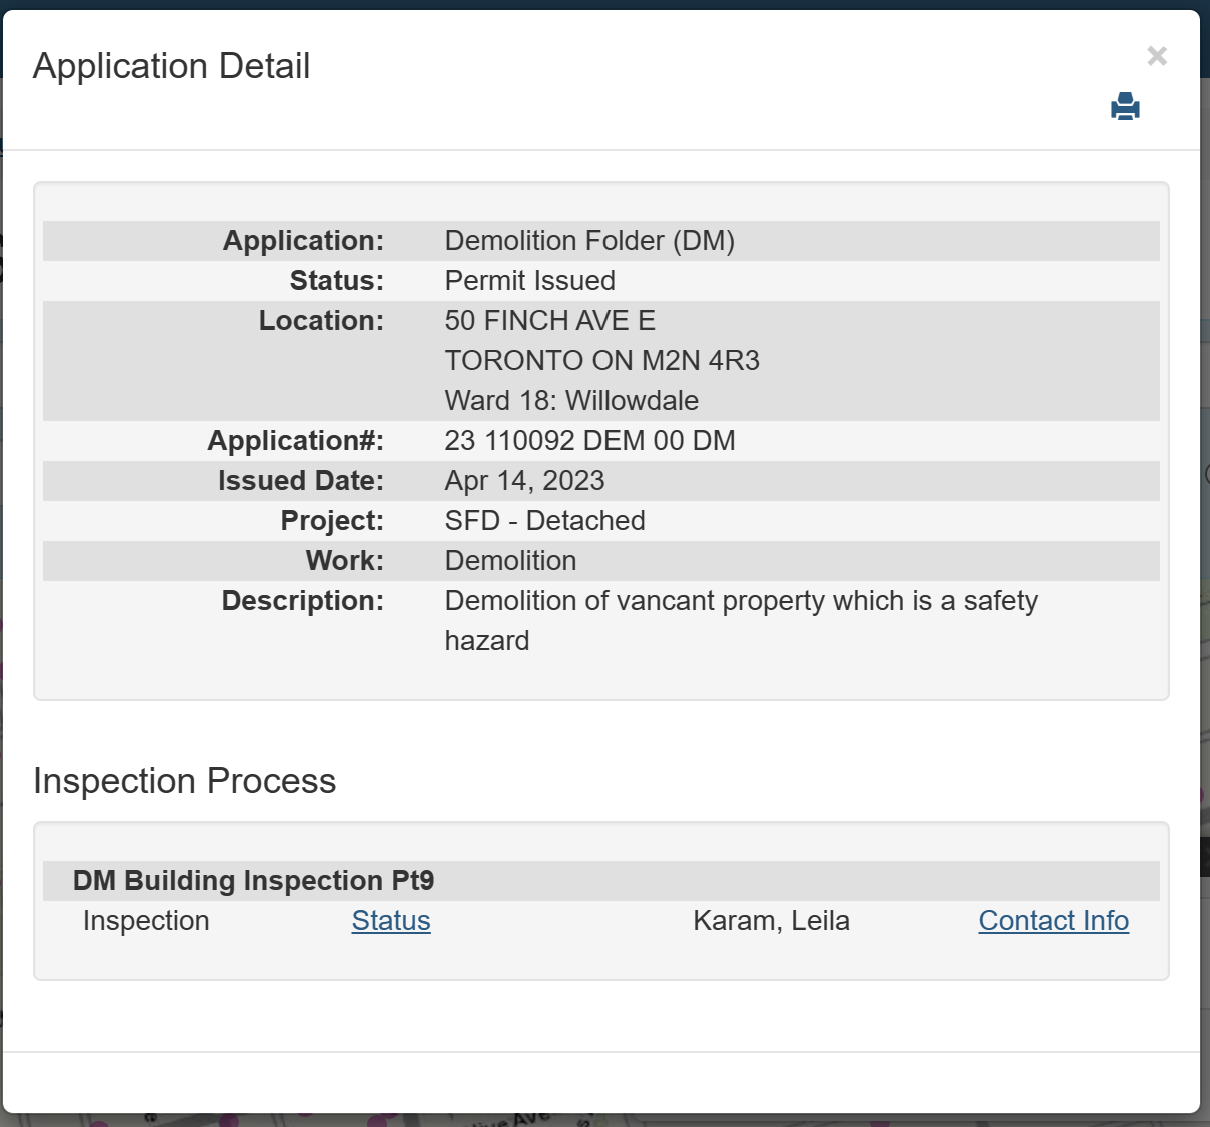Click the Inspection Process heading
The image size is (1210, 1127).
[x=184, y=781]
